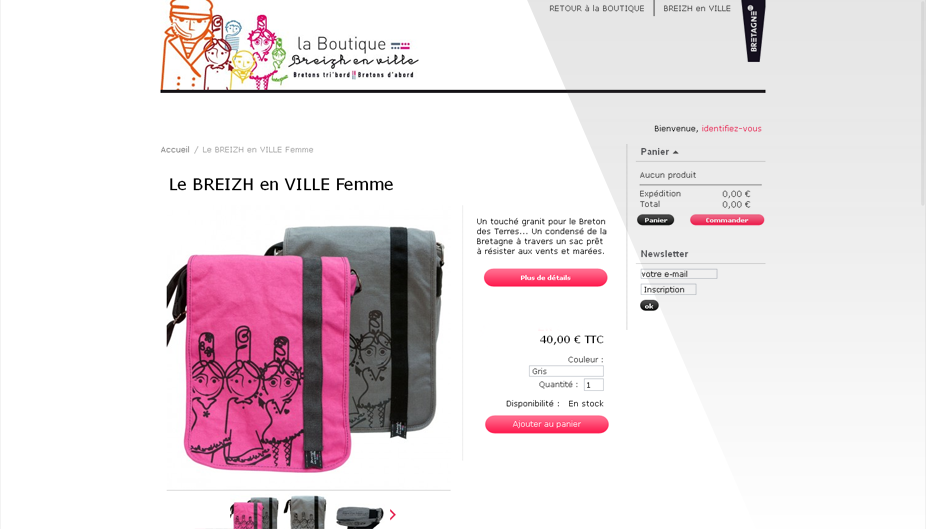Screen dimensions: 926x529
Task: Open the Bretagne badge in the header
Action: pos(754,31)
